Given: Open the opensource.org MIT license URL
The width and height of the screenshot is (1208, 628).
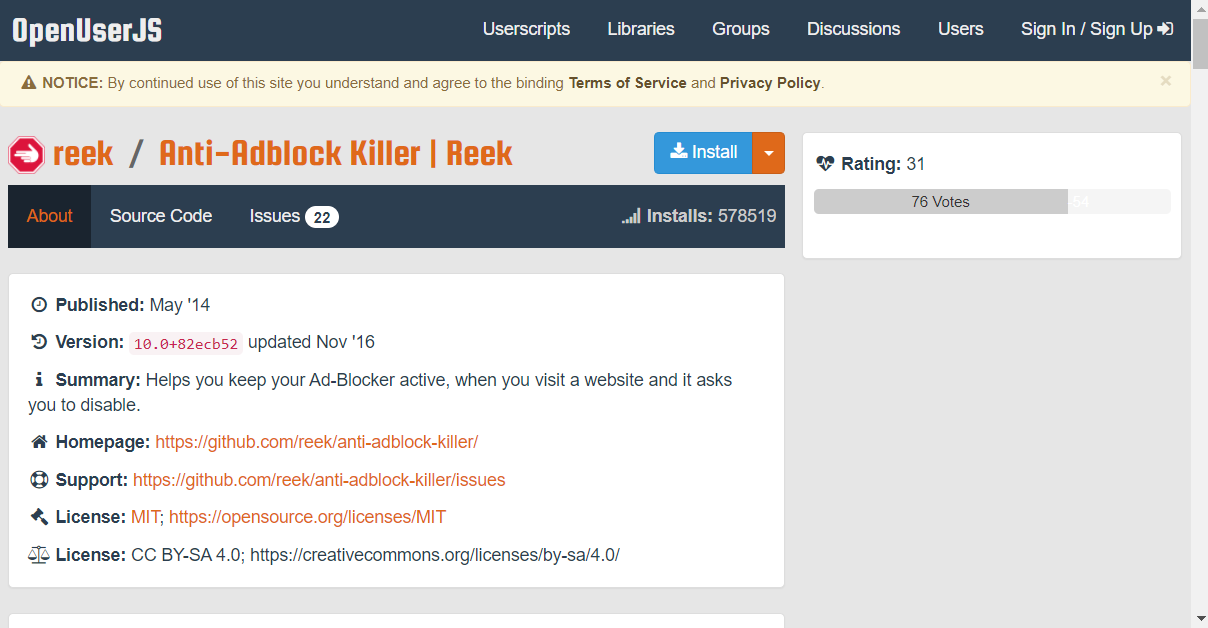Looking at the screenshot, I should (308, 517).
